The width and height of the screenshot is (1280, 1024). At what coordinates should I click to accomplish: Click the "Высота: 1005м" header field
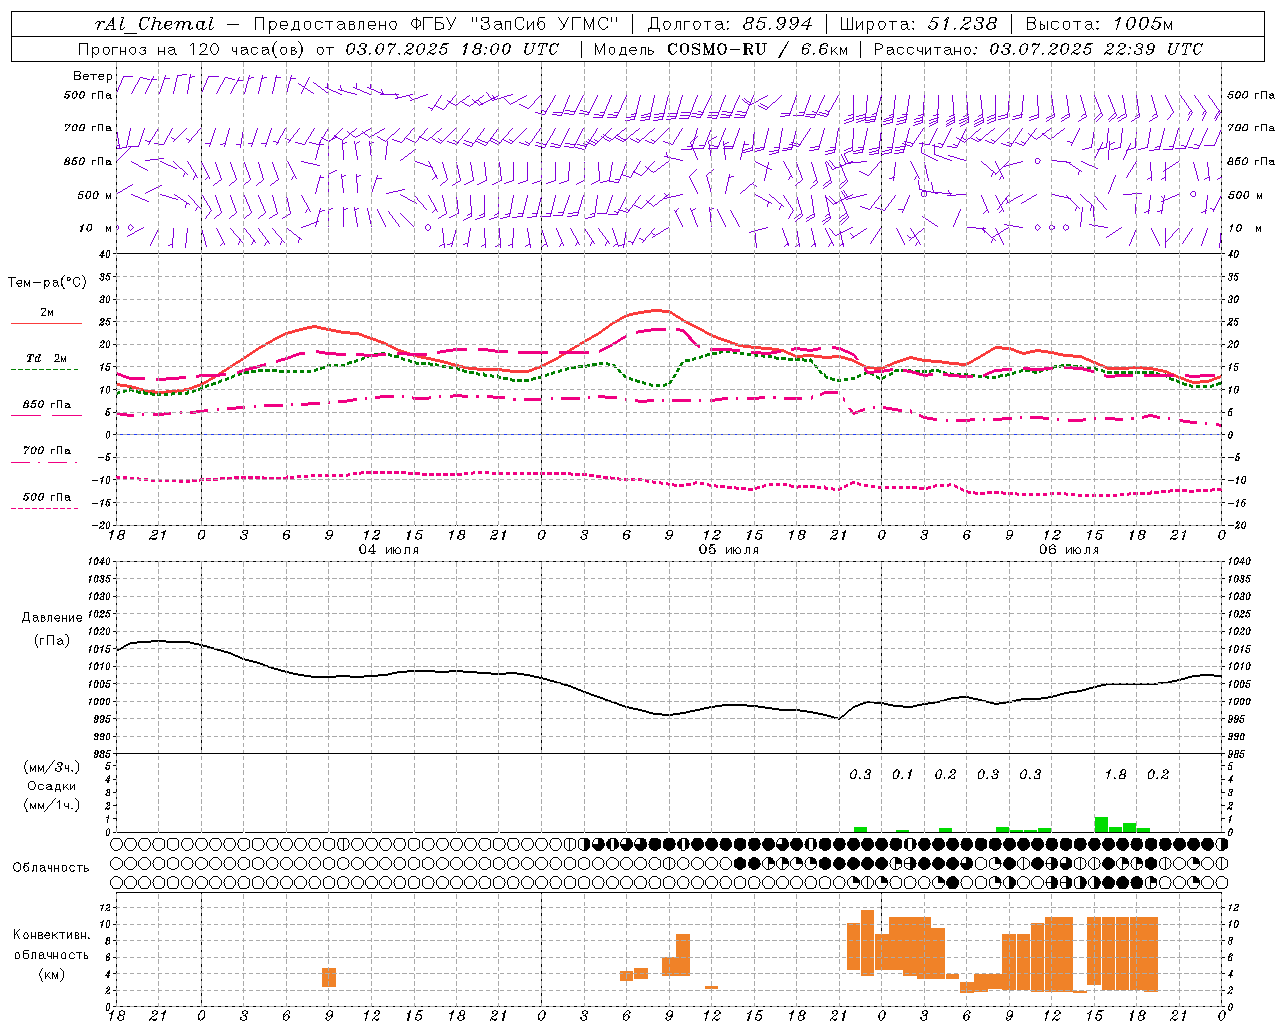tap(1099, 24)
